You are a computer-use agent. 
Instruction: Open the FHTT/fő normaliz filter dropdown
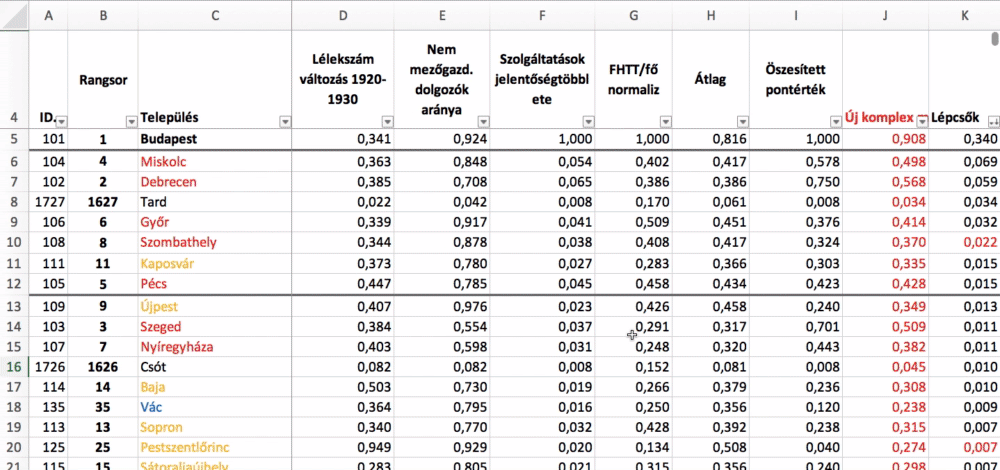(x=666, y=121)
